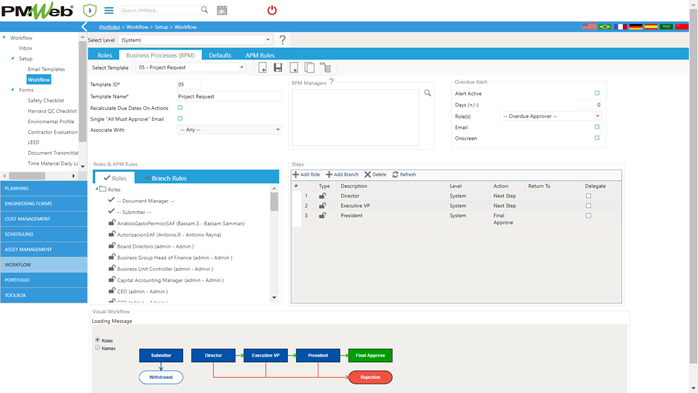The height and width of the screenshot is (393, 698).
Task: Select the Roles radio button in Visual Workflow
Action: [x=97, y=340]
